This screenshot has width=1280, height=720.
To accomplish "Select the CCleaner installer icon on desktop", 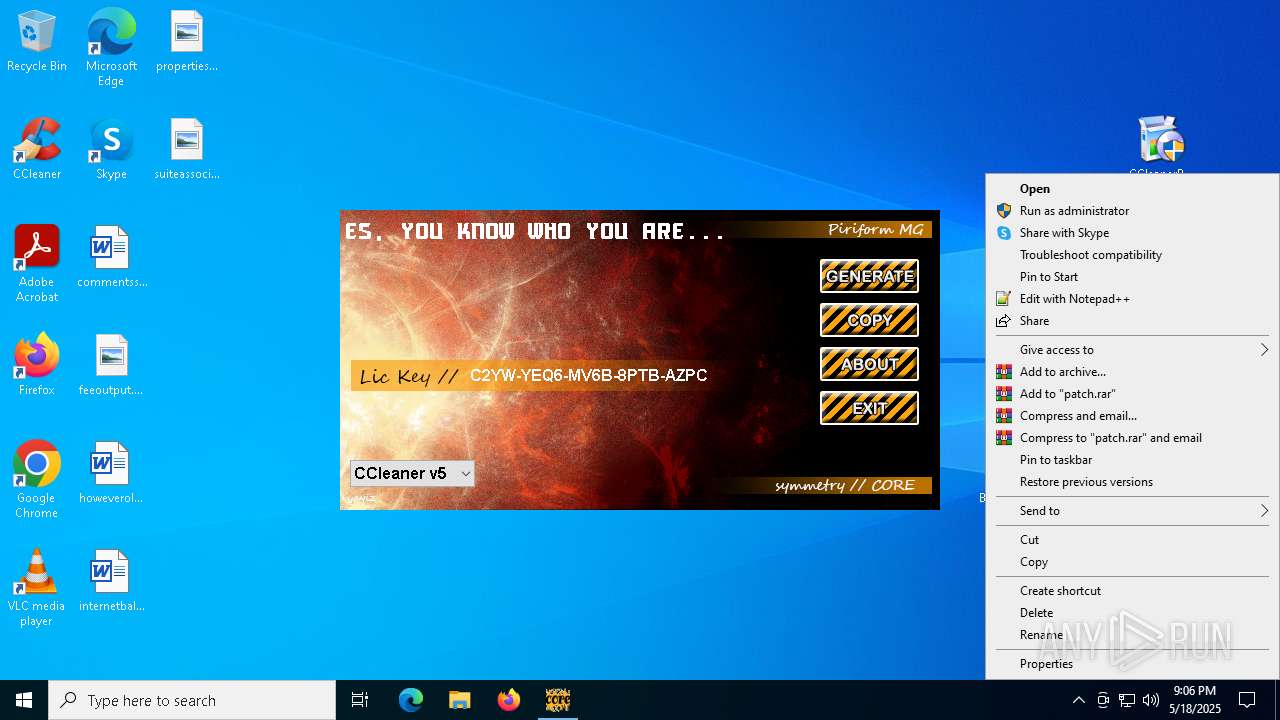I will [x=1160, y=145].
